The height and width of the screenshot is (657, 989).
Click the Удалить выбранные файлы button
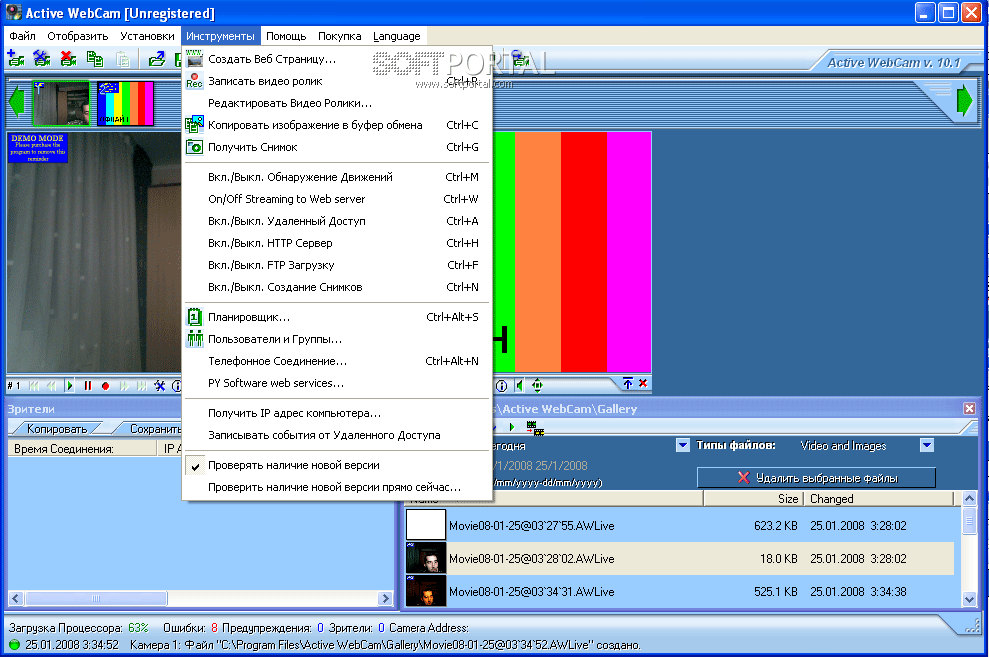pos(816,478)
